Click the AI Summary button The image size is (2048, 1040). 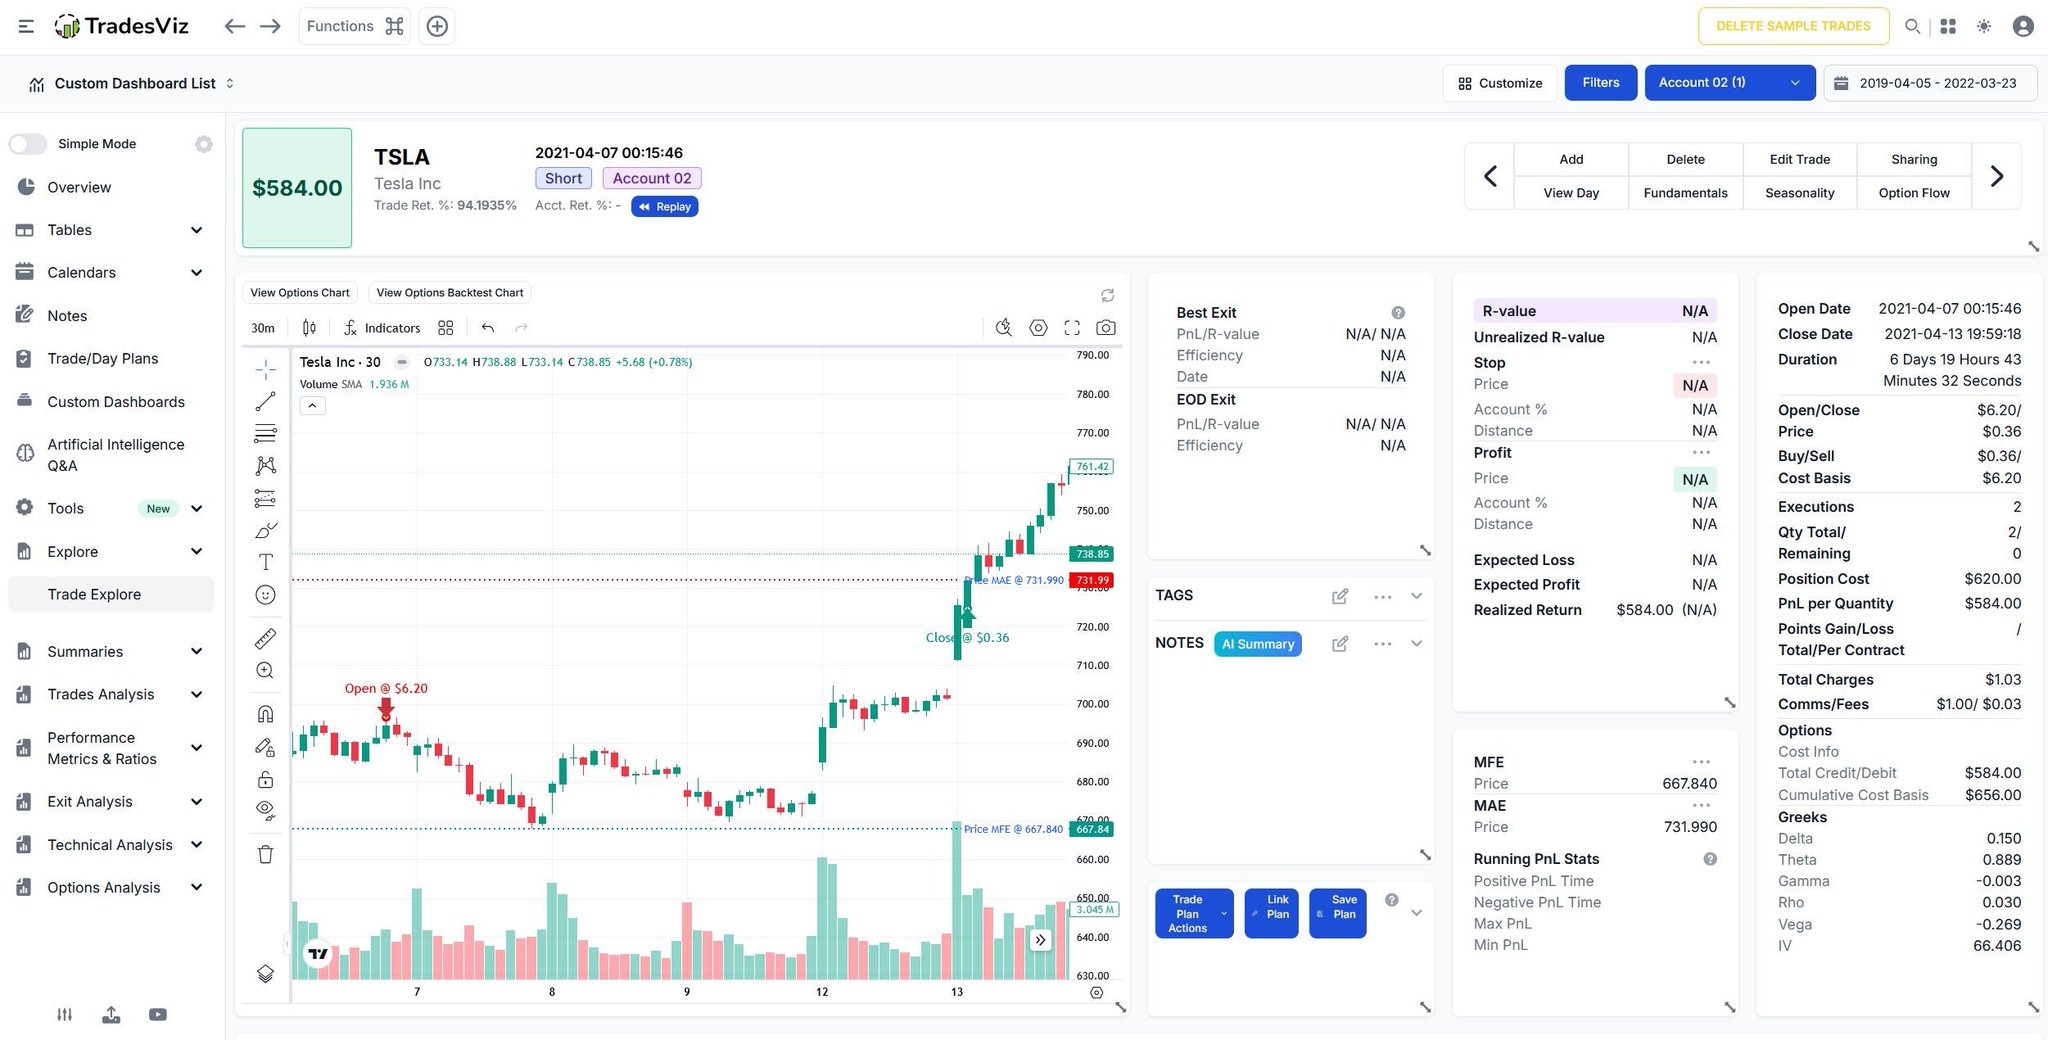pos(1258,644)
